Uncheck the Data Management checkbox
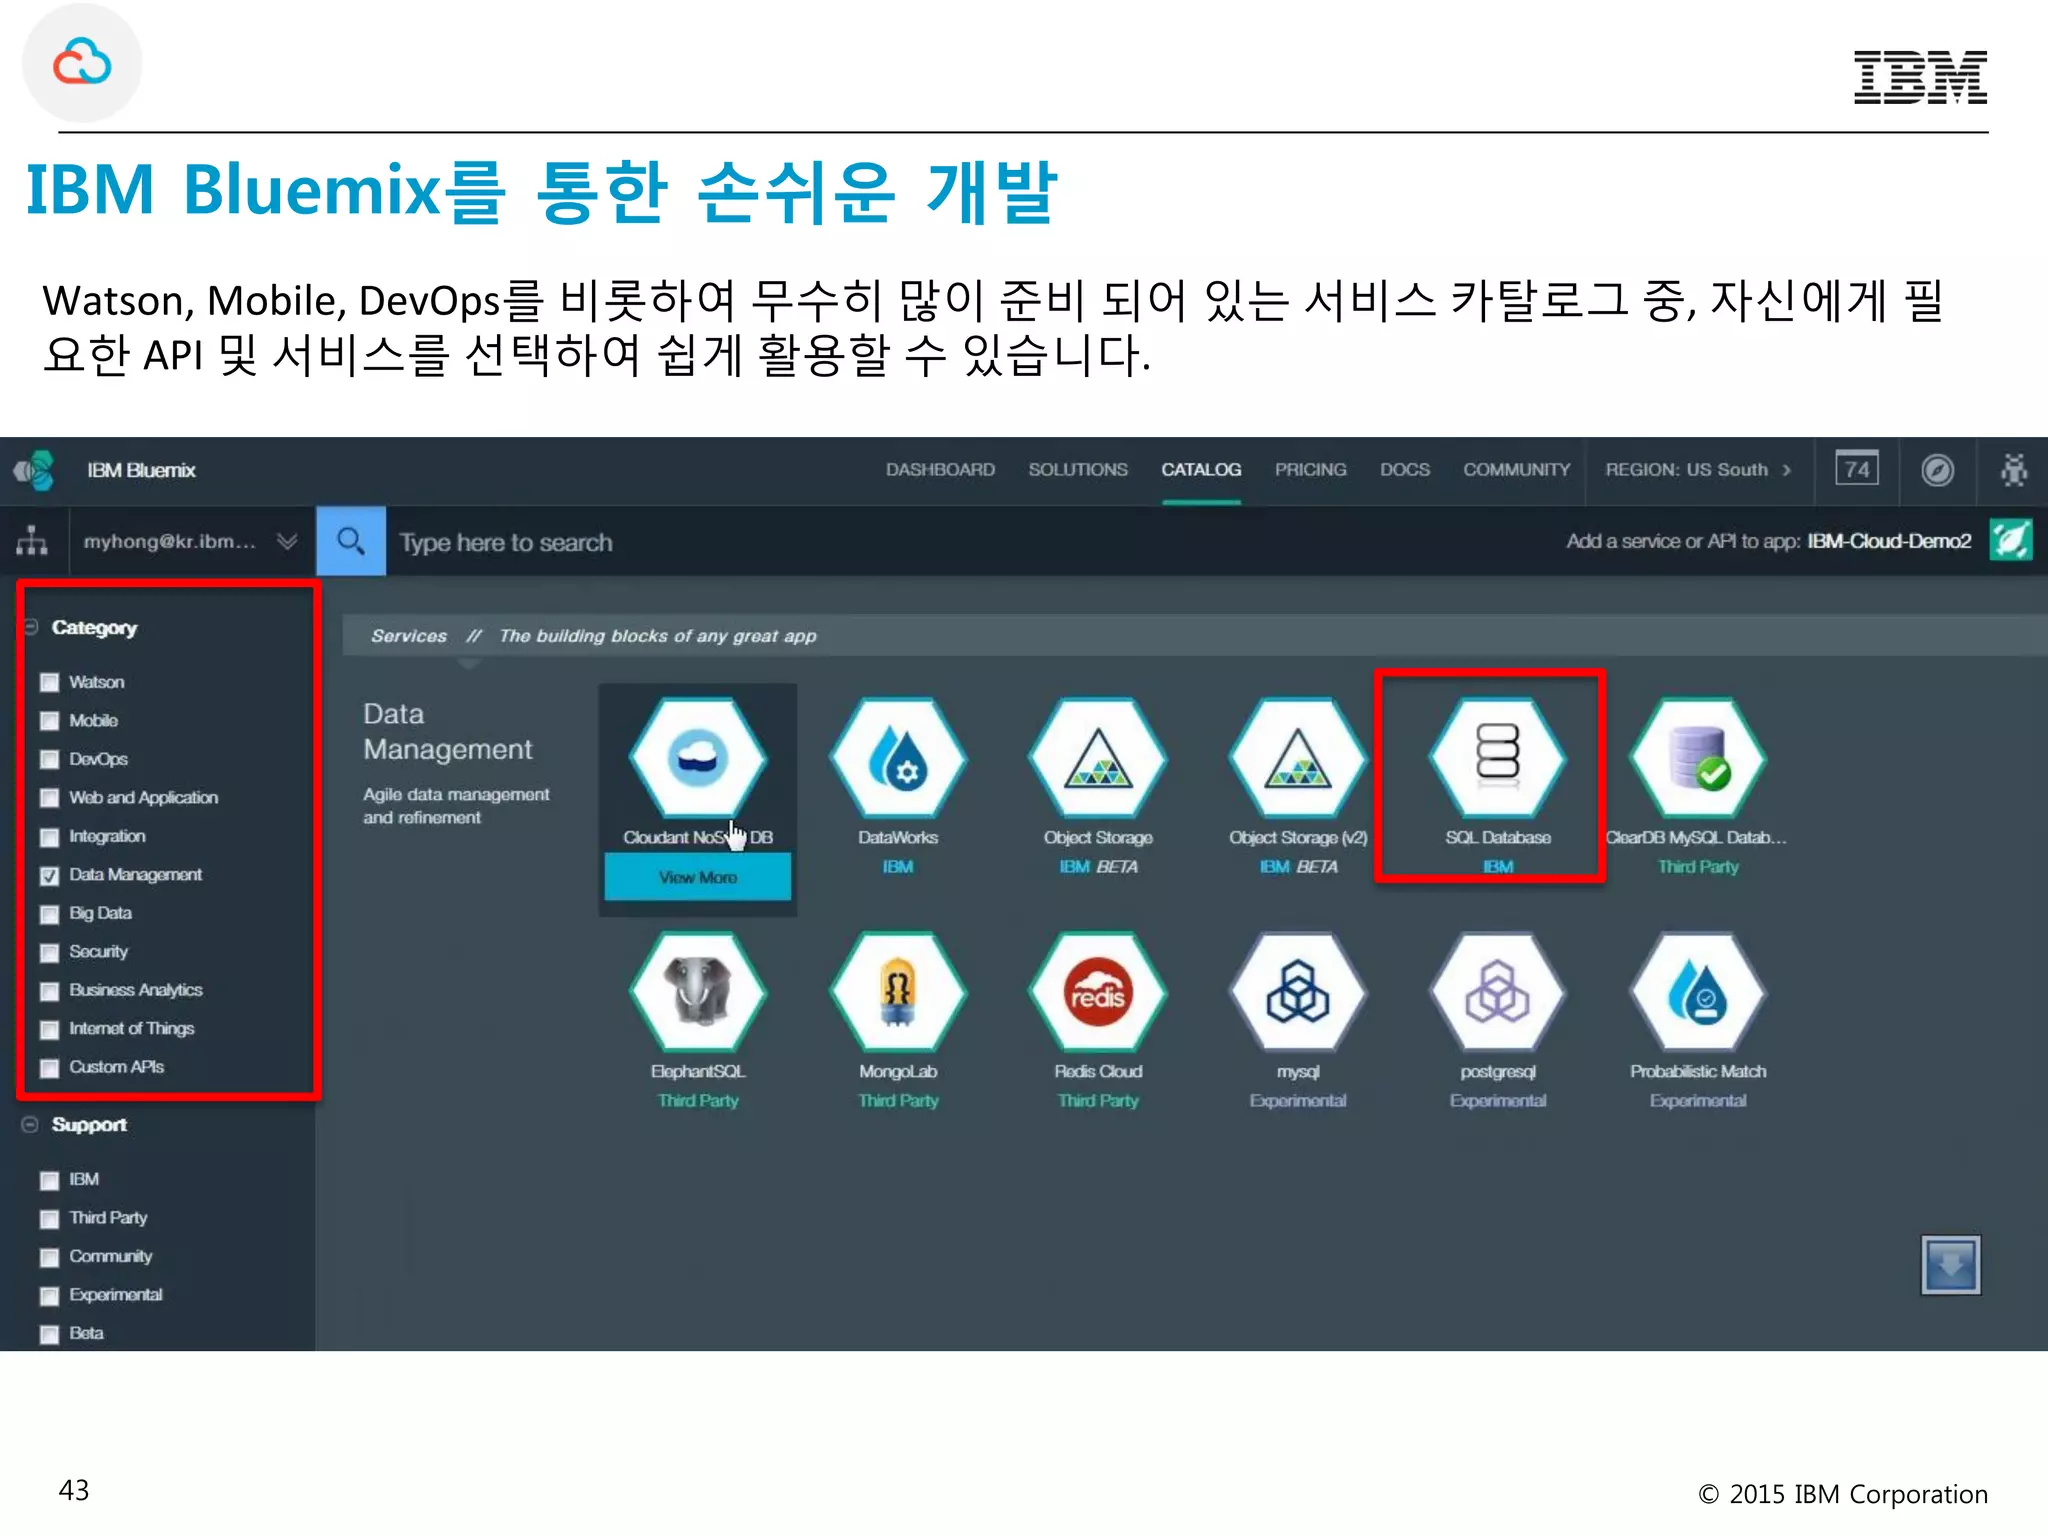The image size is (2048, 1536). tap(49, 875)
